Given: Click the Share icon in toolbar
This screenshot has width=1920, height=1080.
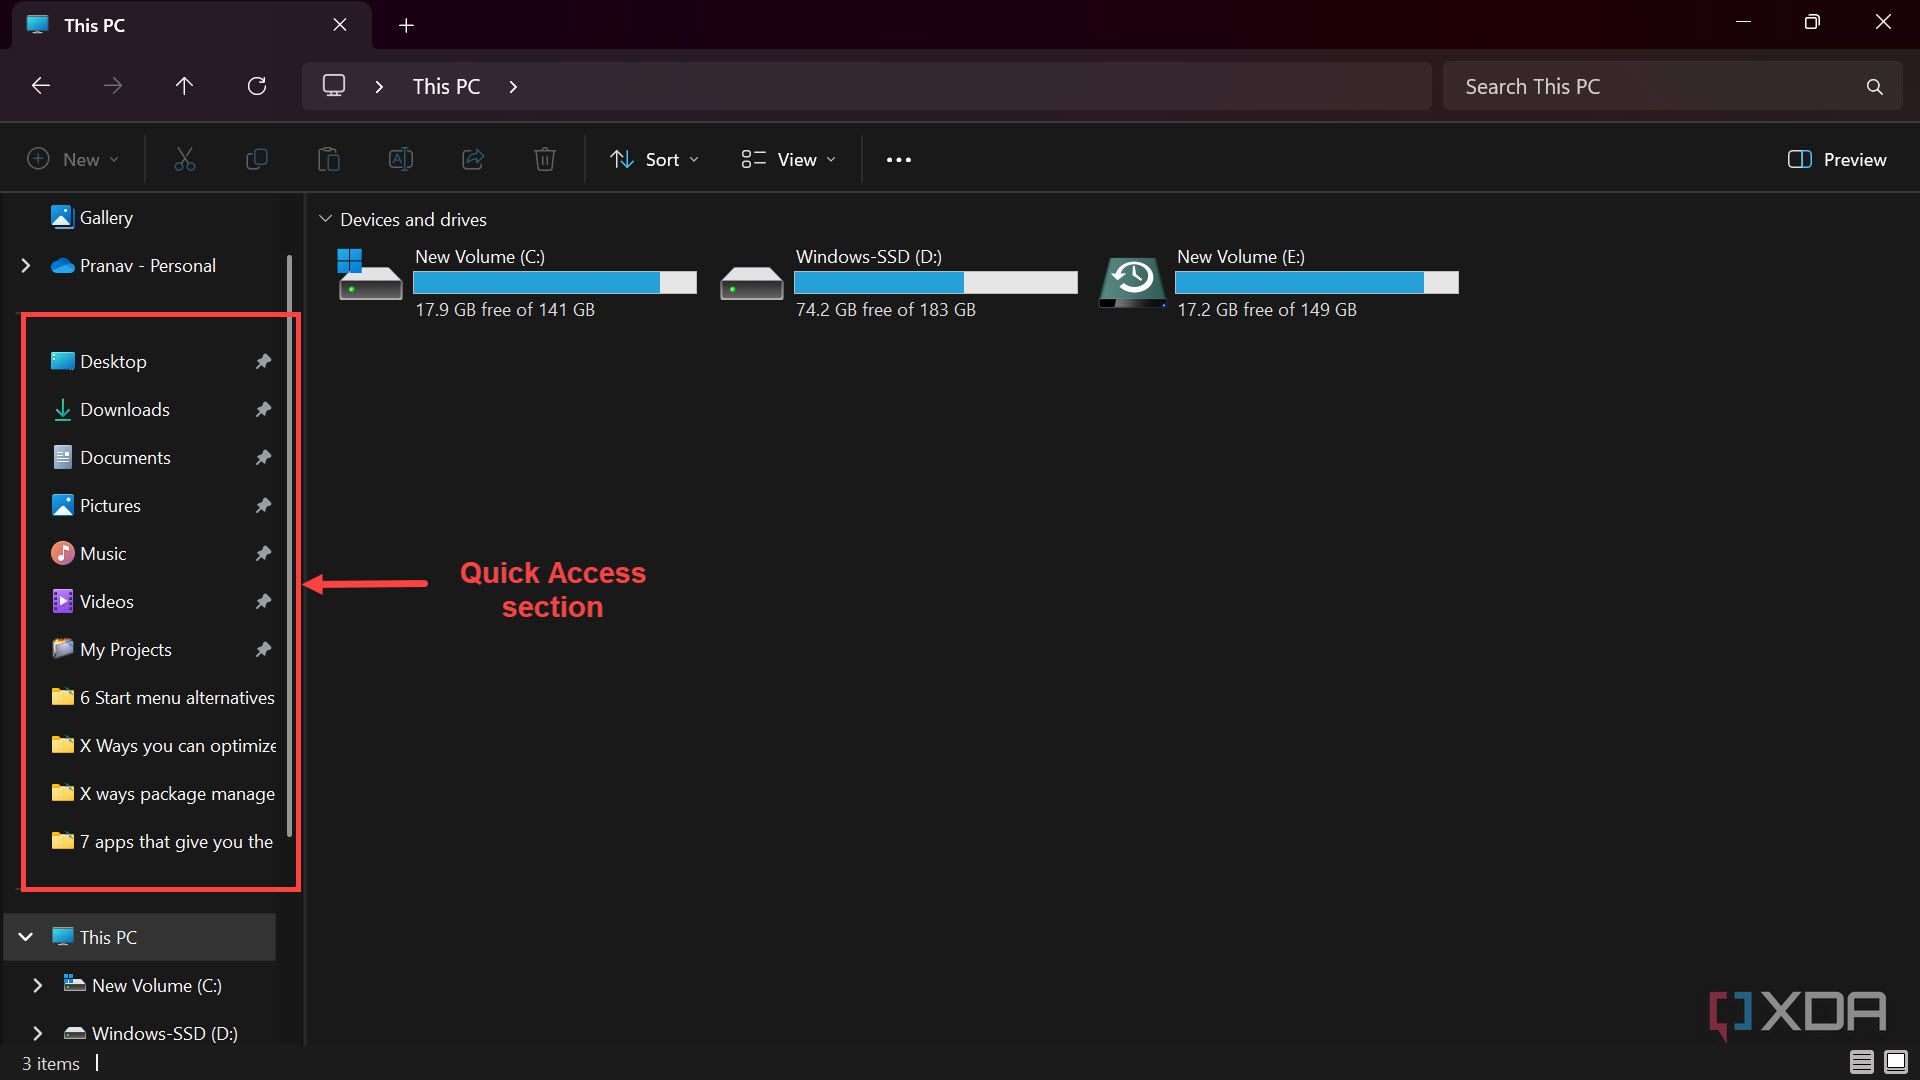Looking at the screenshot, I should (472, 159).
